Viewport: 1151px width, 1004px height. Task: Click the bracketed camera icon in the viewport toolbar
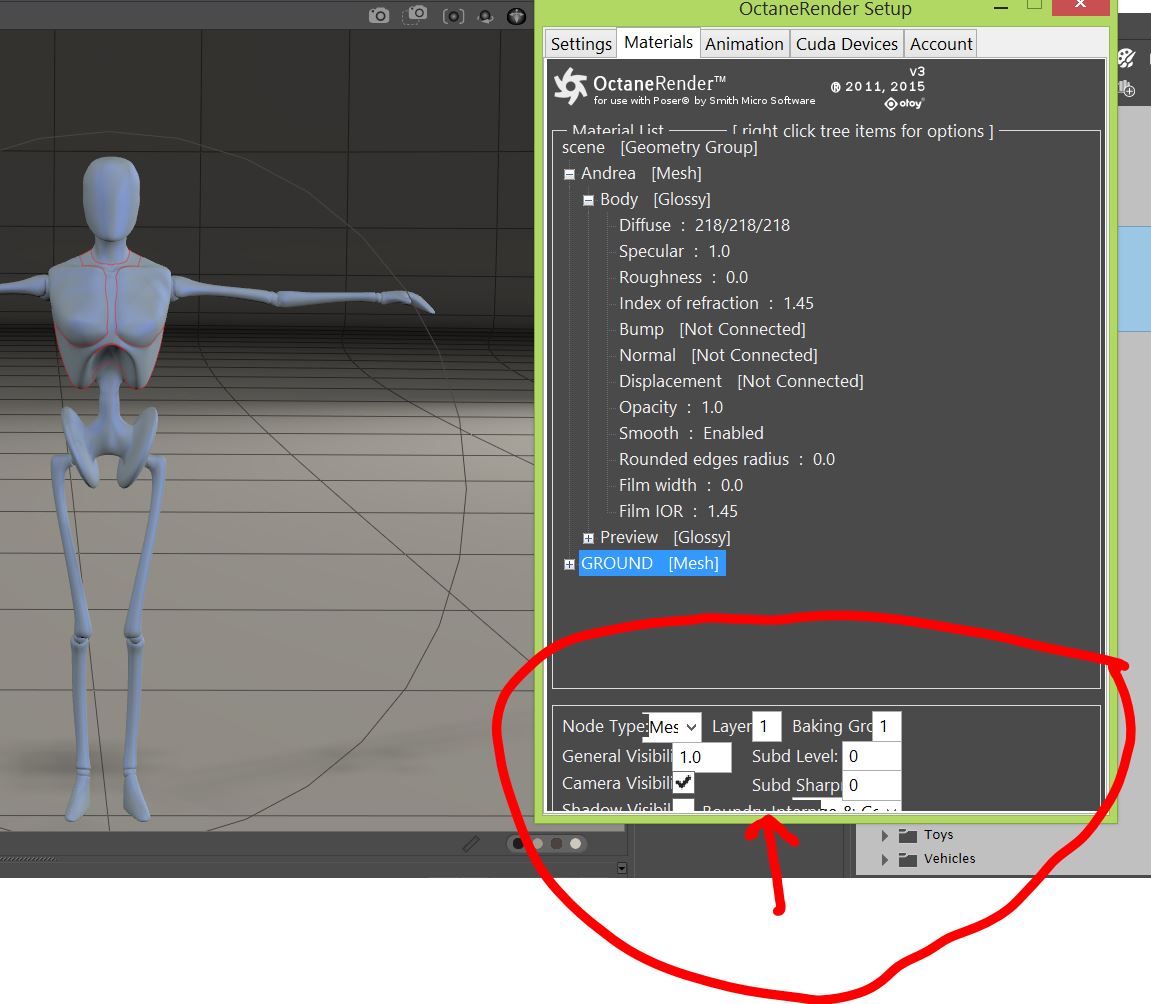453,16
